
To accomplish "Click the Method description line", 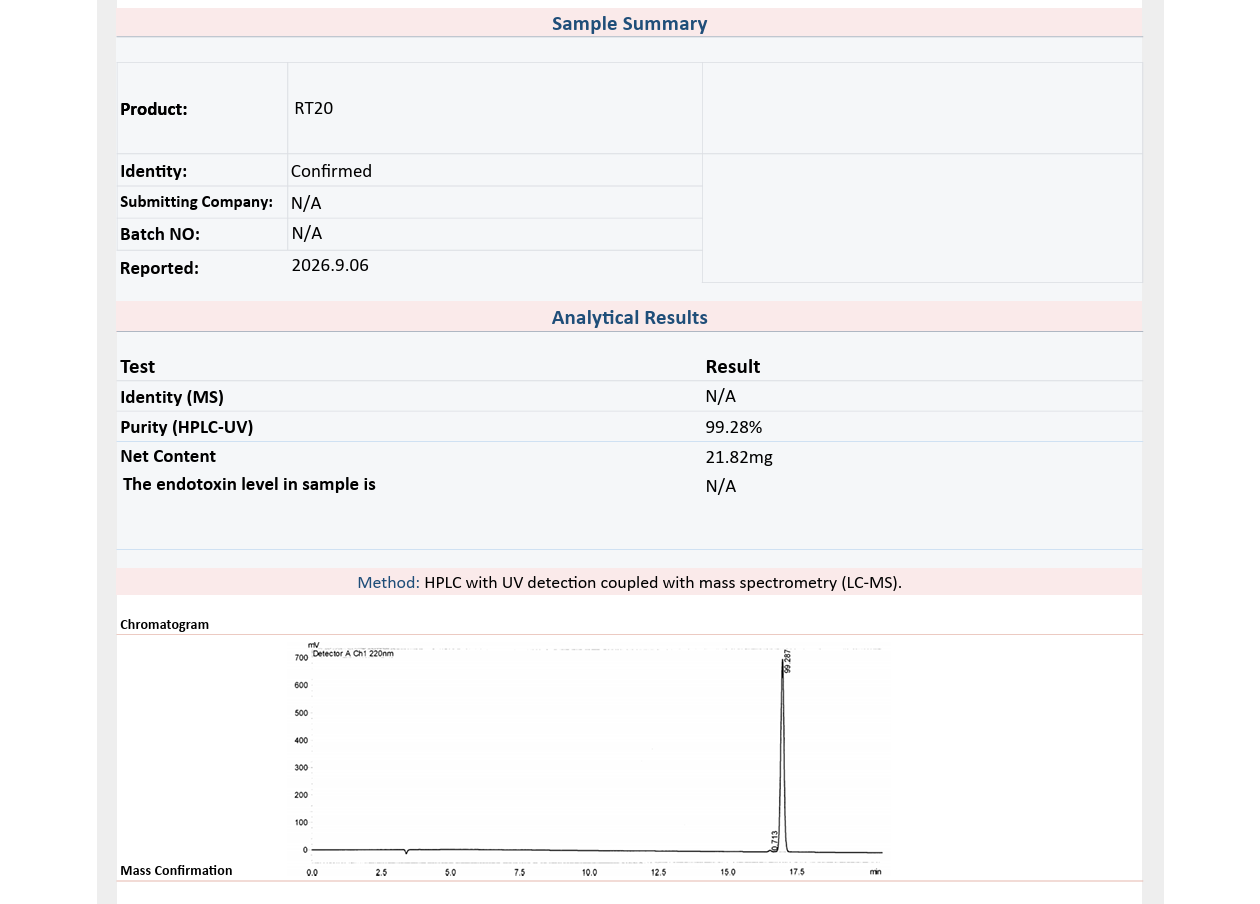I will click(x=629, y=582).
